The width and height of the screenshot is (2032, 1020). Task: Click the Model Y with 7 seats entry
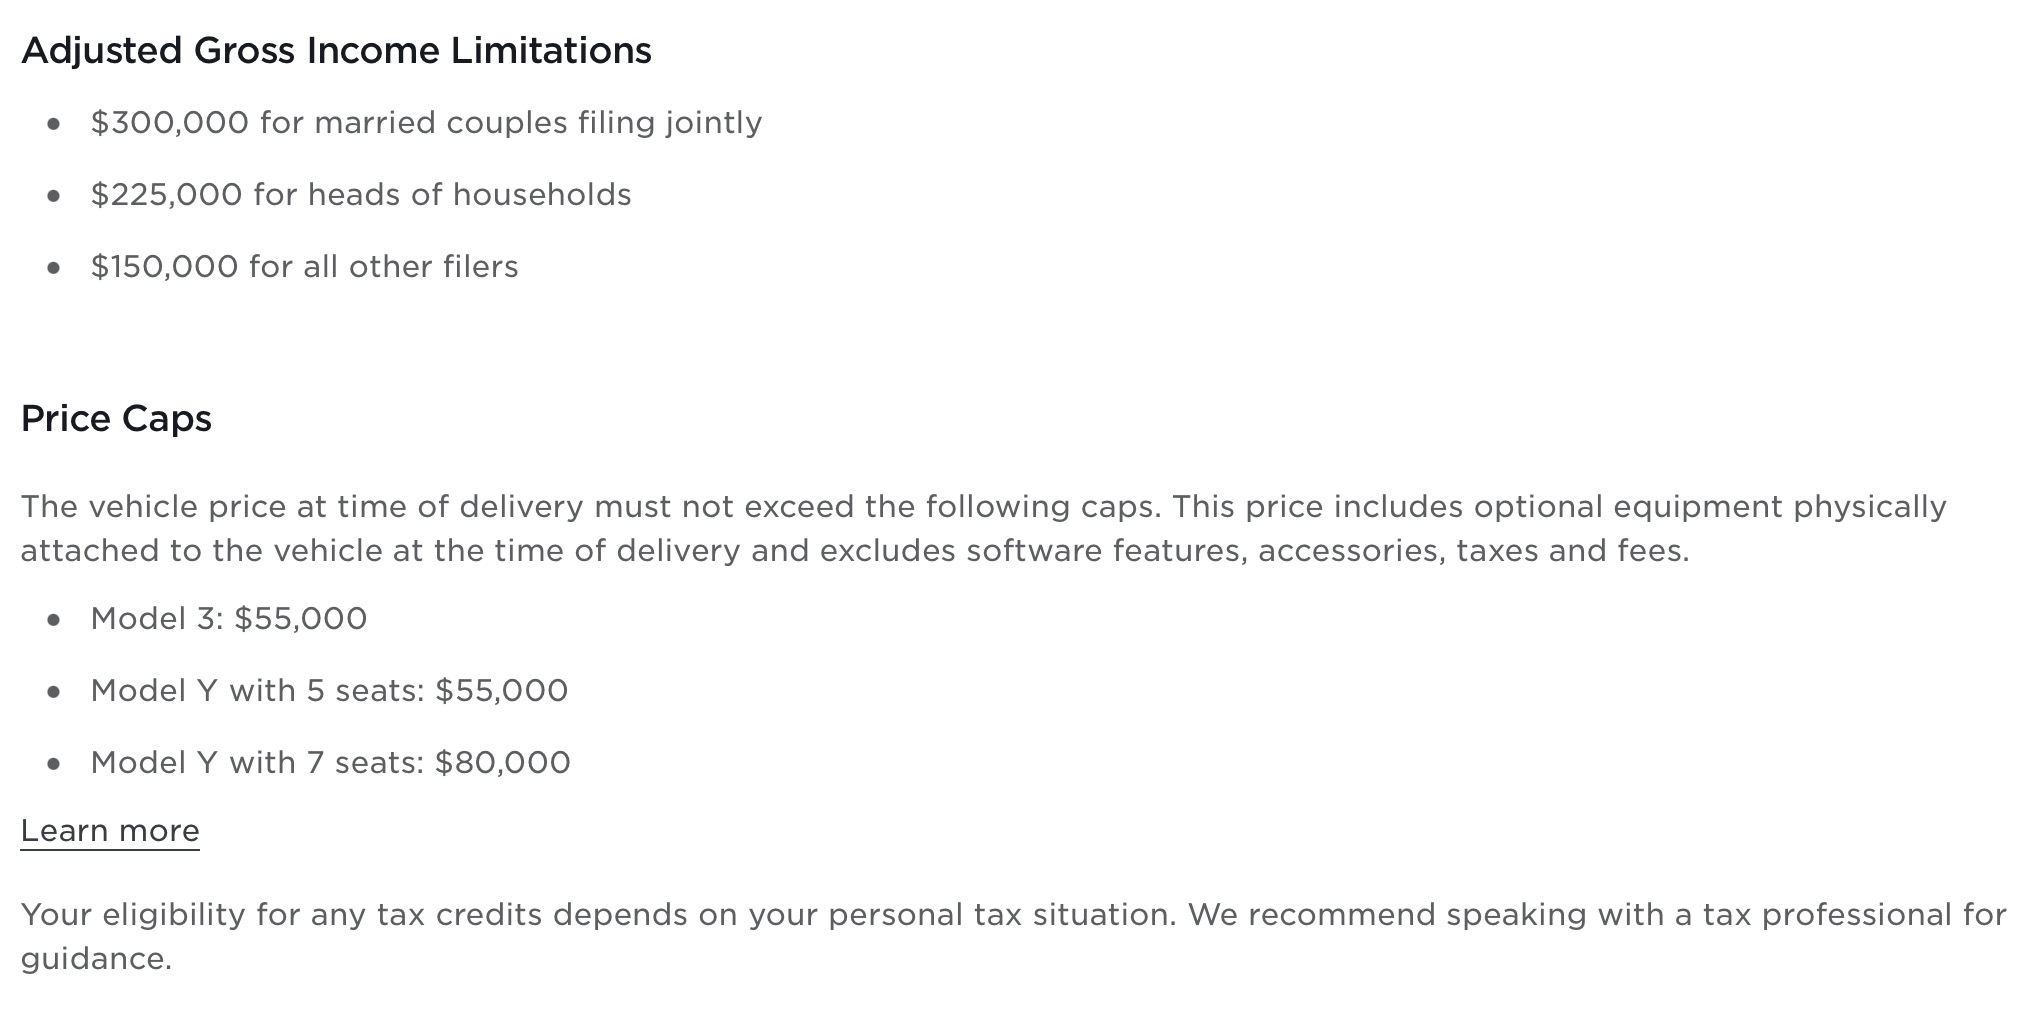pos(331,762)
